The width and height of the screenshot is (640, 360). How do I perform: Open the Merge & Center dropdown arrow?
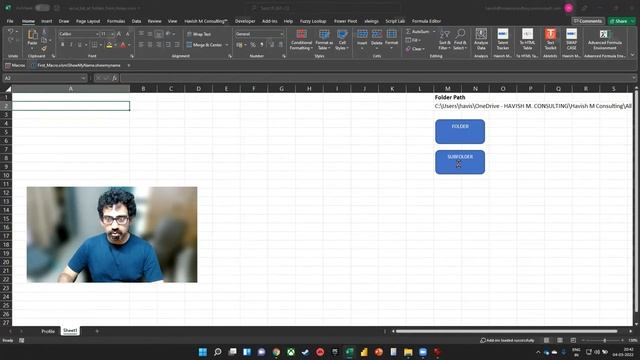227,45
